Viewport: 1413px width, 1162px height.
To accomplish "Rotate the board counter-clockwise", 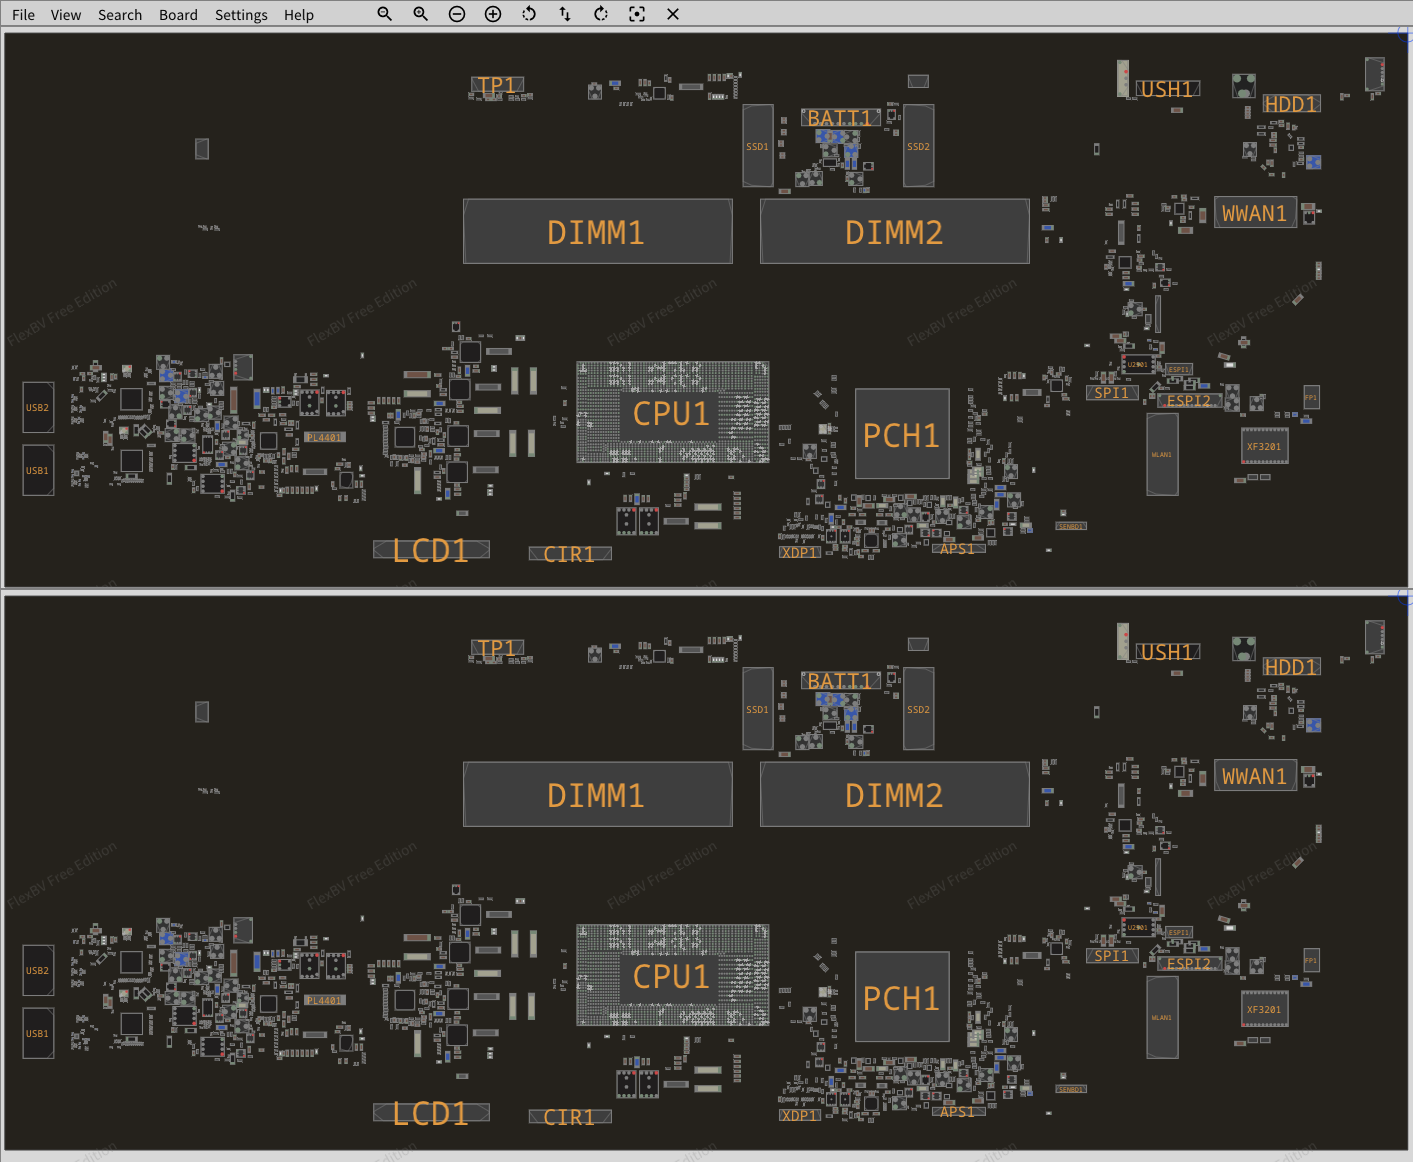I will pos(529,14).
